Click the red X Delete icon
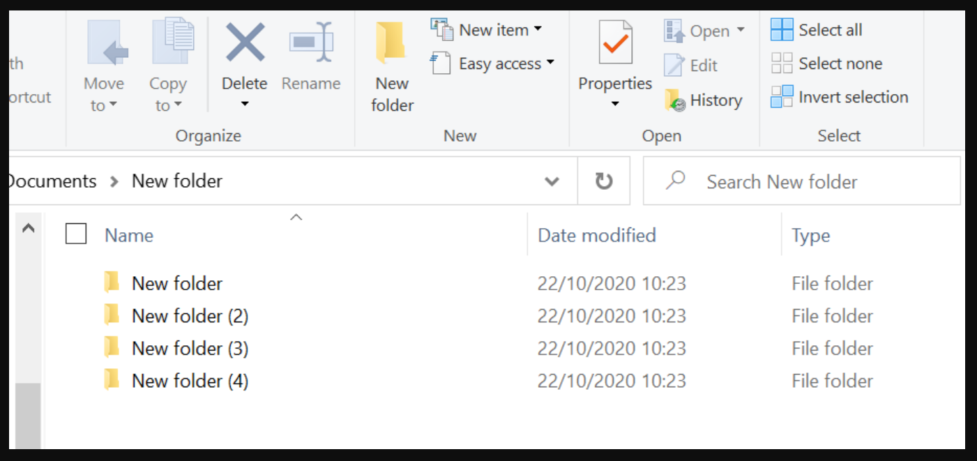The width and height of the screenshot is (977, 461). pos(244,42)
